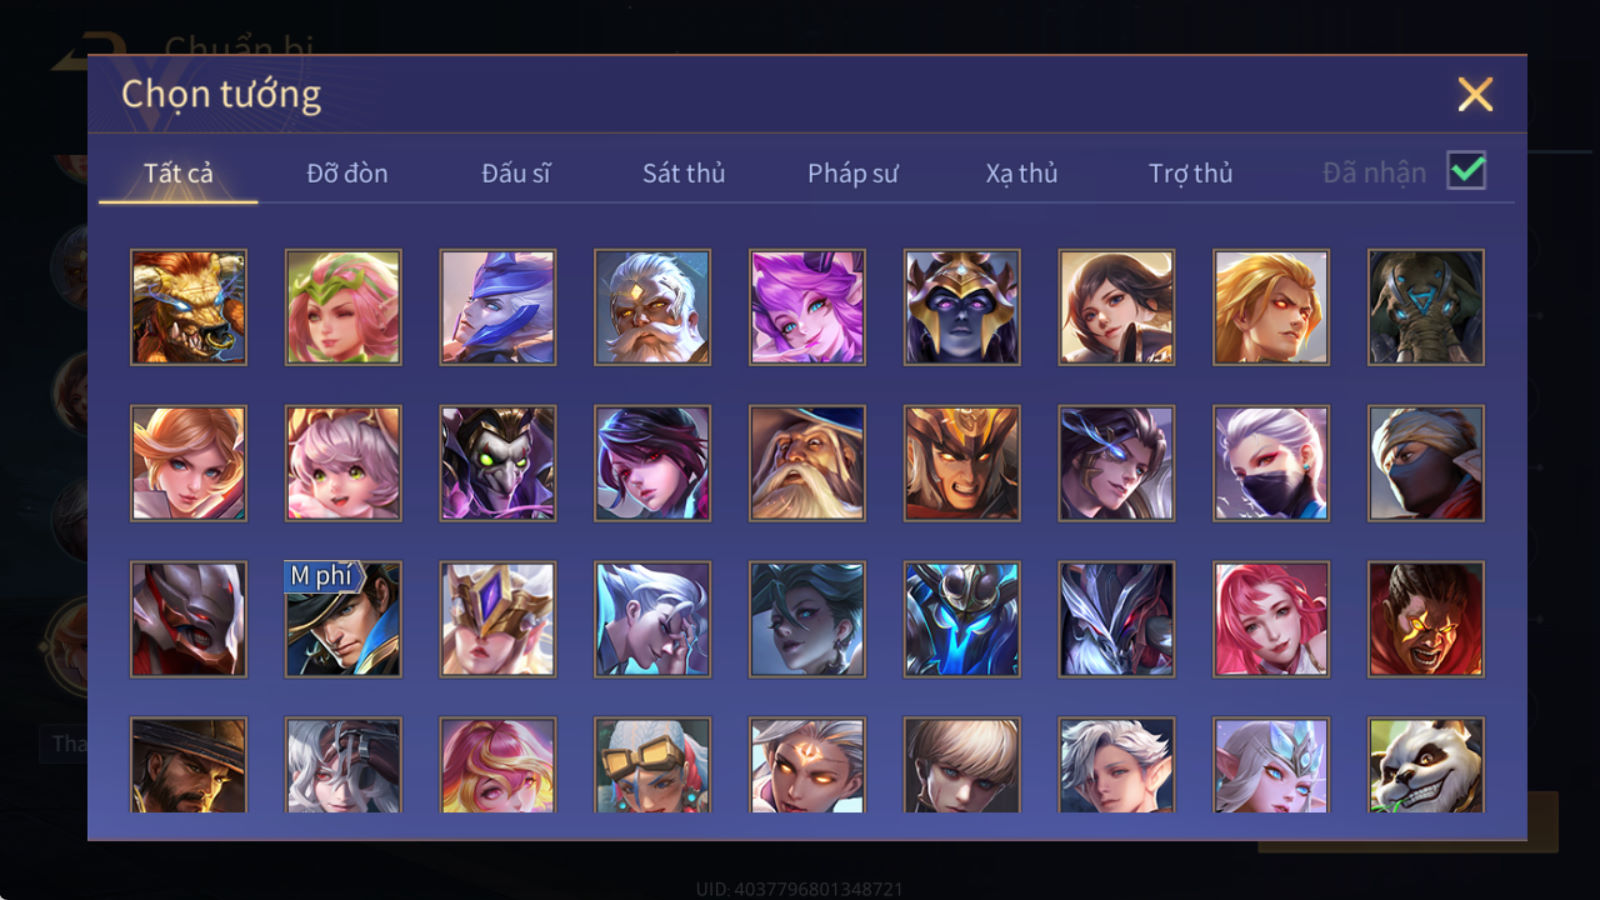
Task: Select the blue mech armor hero portrait
Action: [962, 619]
